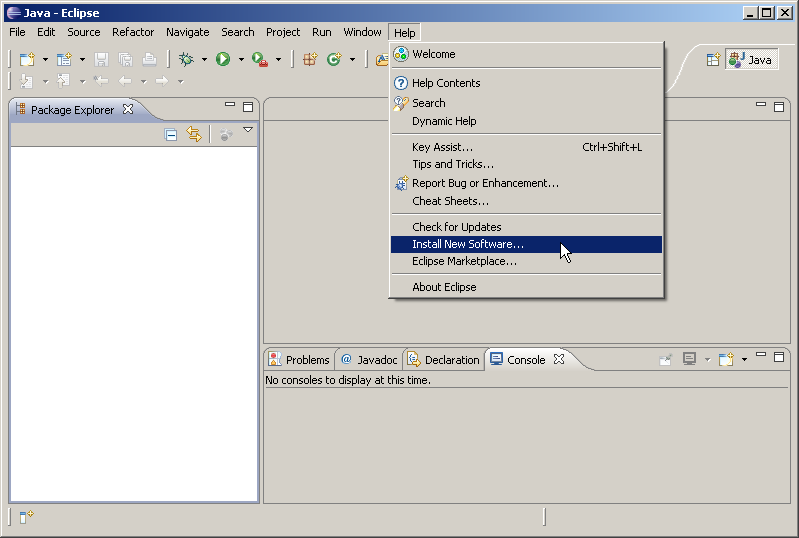Select the Console tab
799x538 pixels.
click(x=518, y=360)
